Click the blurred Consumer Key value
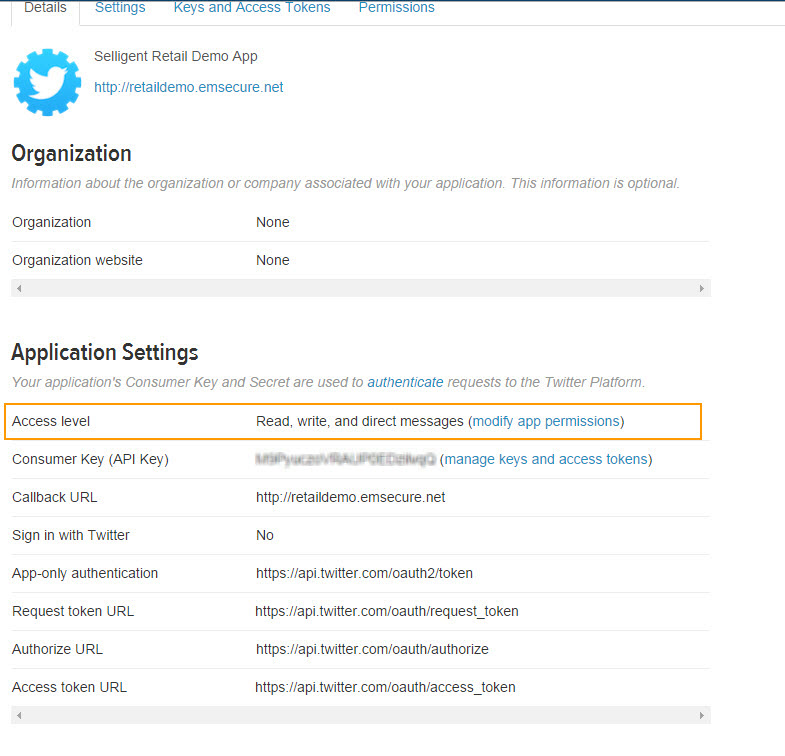This screenshot has width=785, height=756. click(345, 459)
